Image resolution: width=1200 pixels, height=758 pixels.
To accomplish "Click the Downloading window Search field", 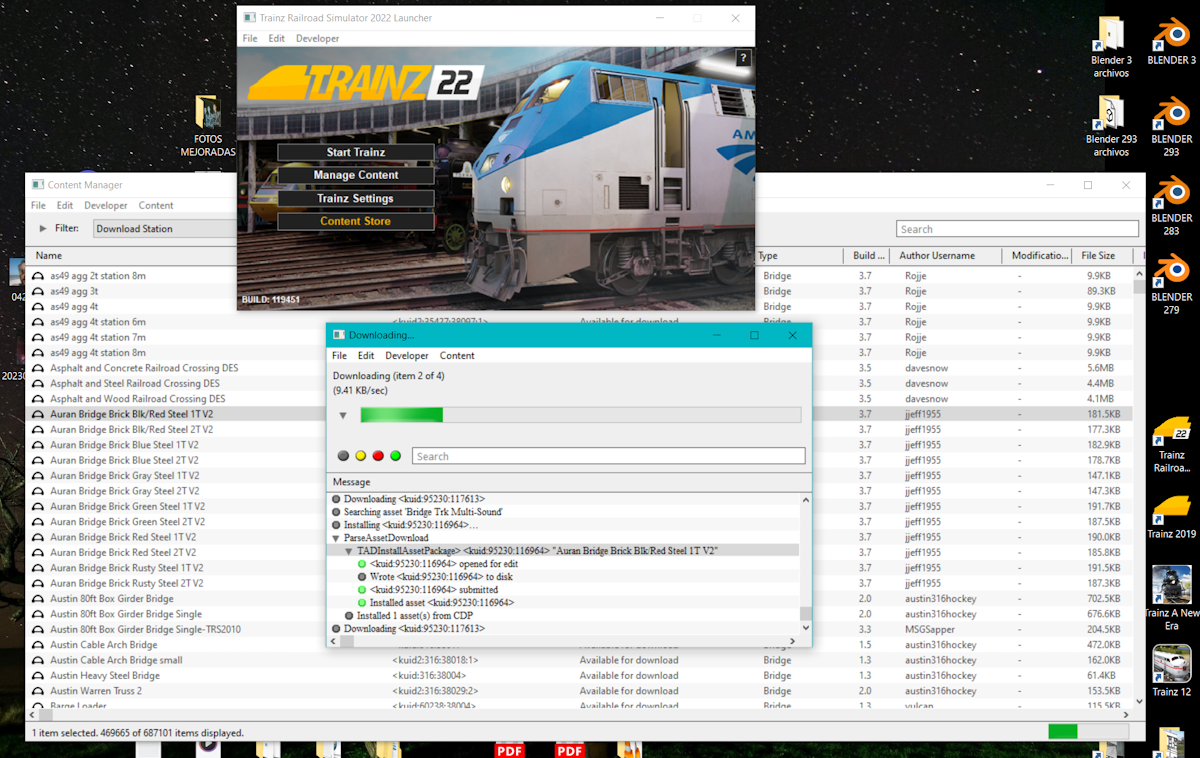I will click(608, 456).
